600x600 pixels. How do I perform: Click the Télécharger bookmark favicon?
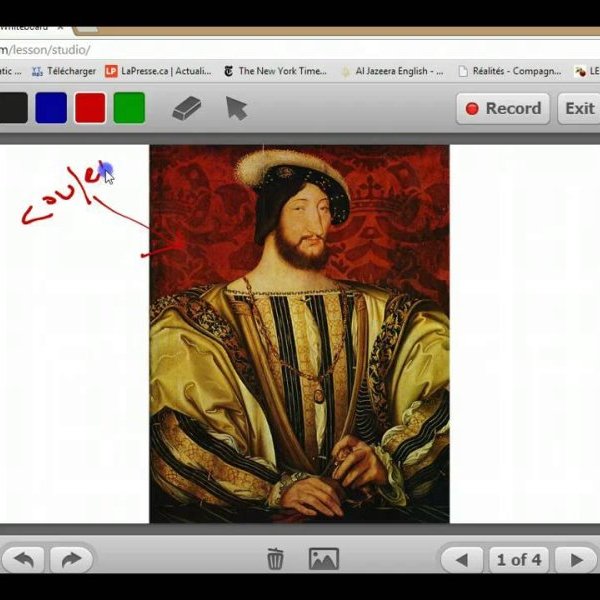(37, 71)
